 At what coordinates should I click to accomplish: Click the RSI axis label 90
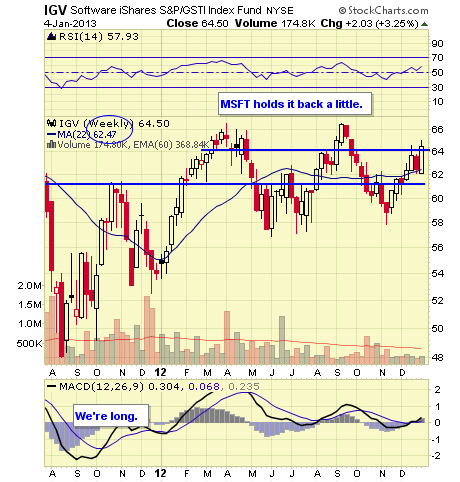coord(437,44)
